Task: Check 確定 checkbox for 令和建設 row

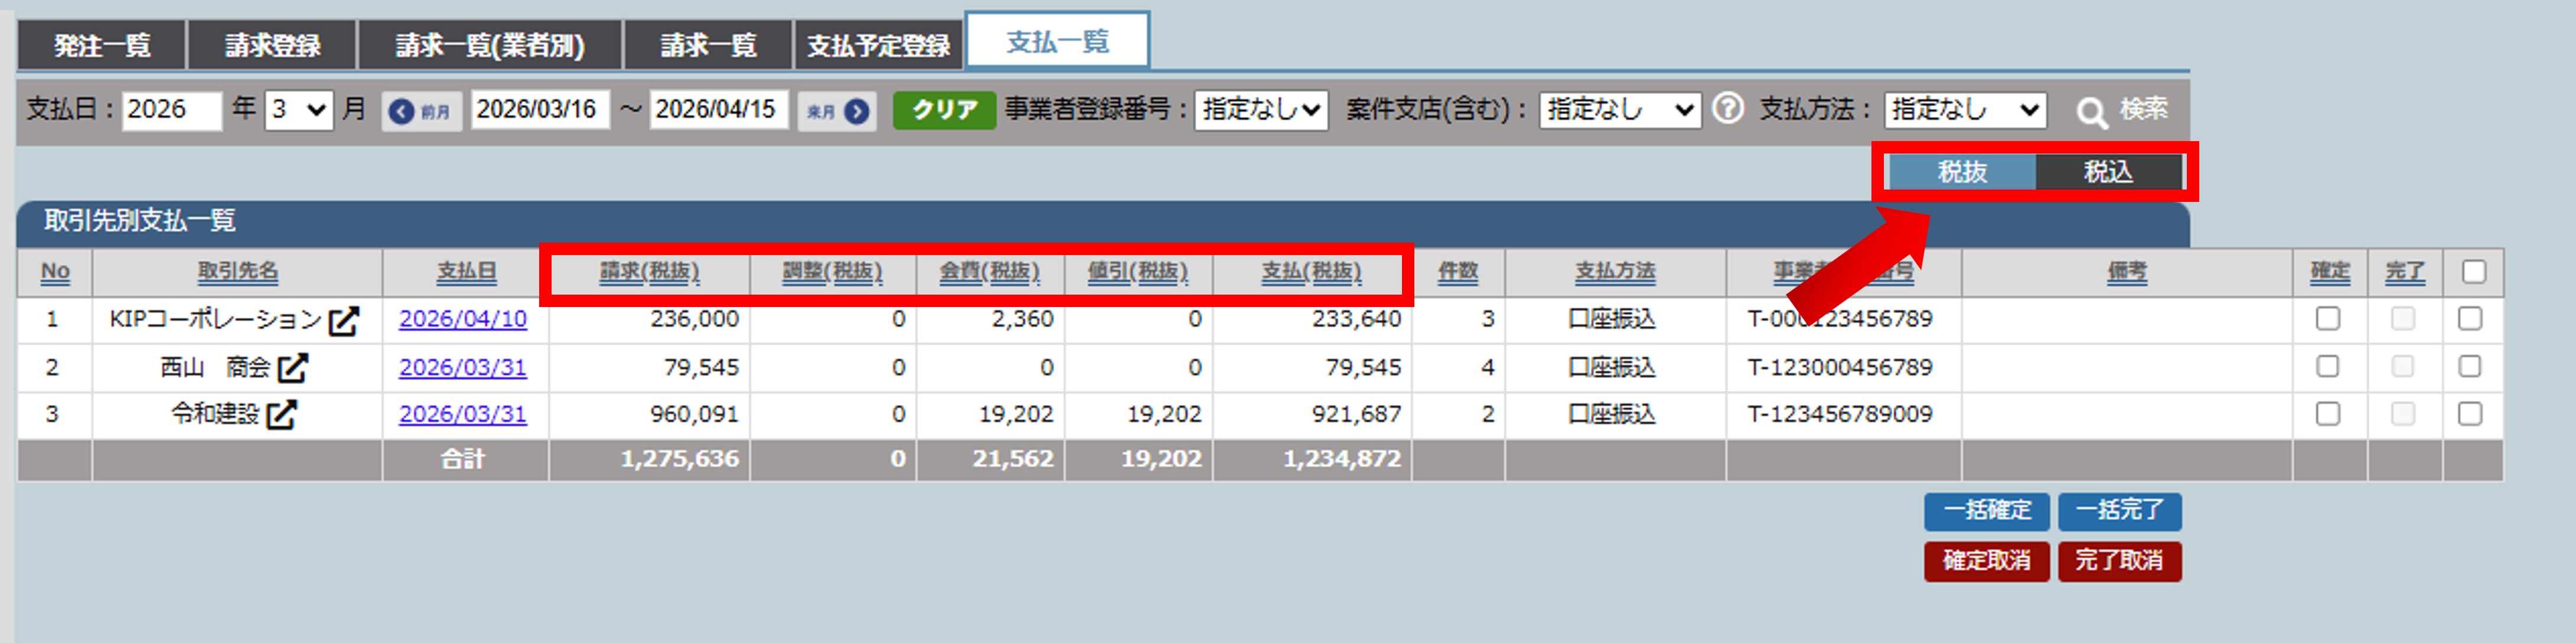Action: pos(2327,414)
